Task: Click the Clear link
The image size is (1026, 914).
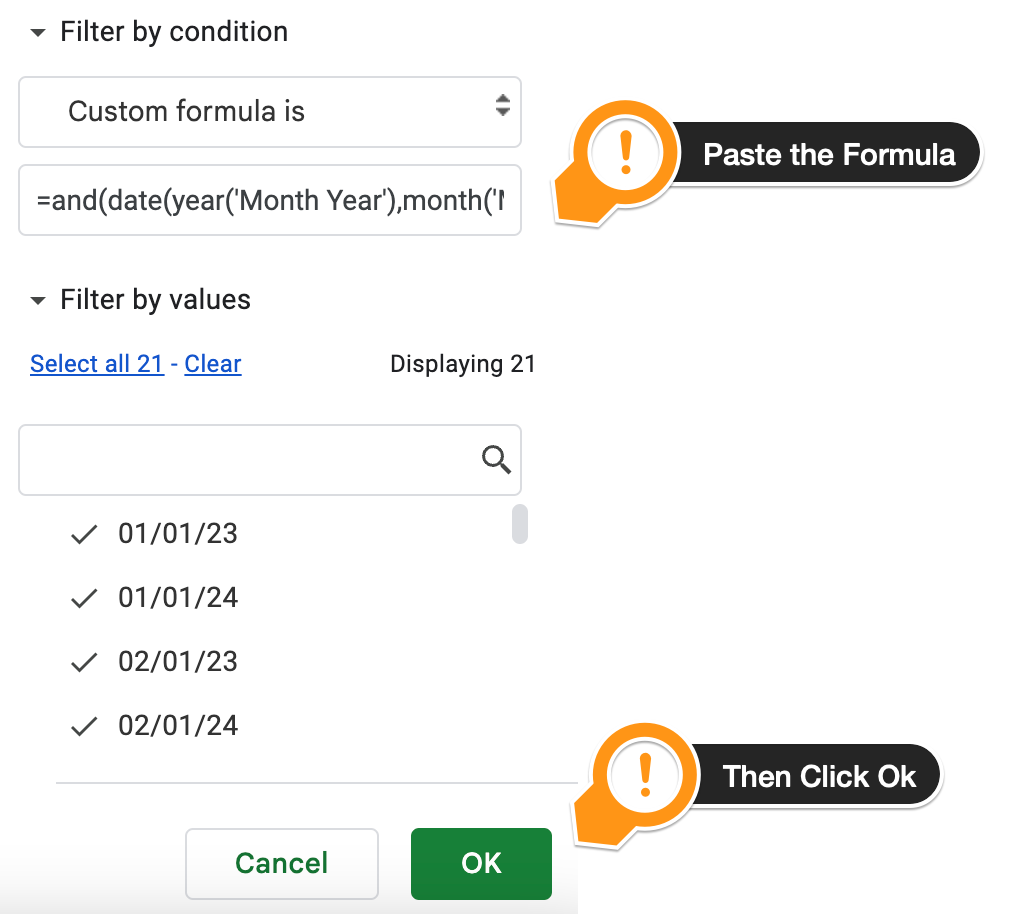Action: tap(213, 364)
